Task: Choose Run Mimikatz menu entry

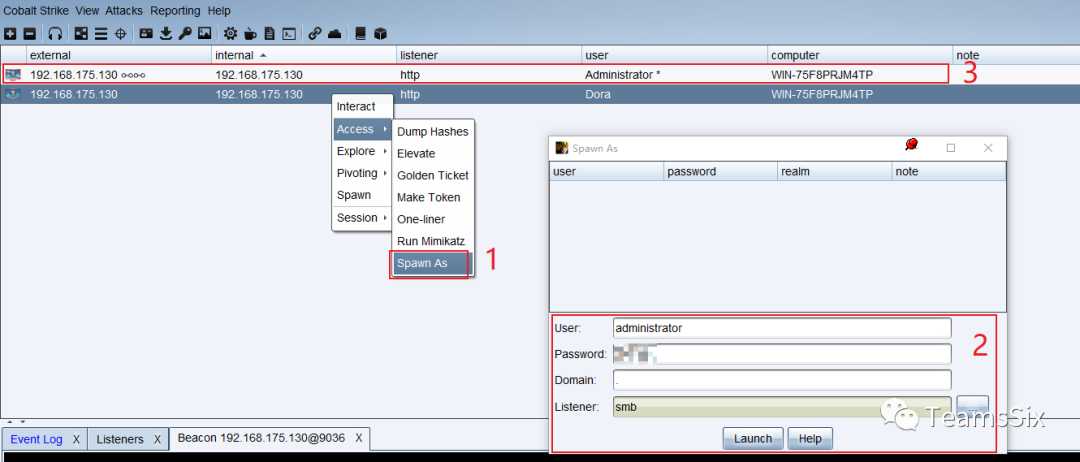Action: click(432, 241)
